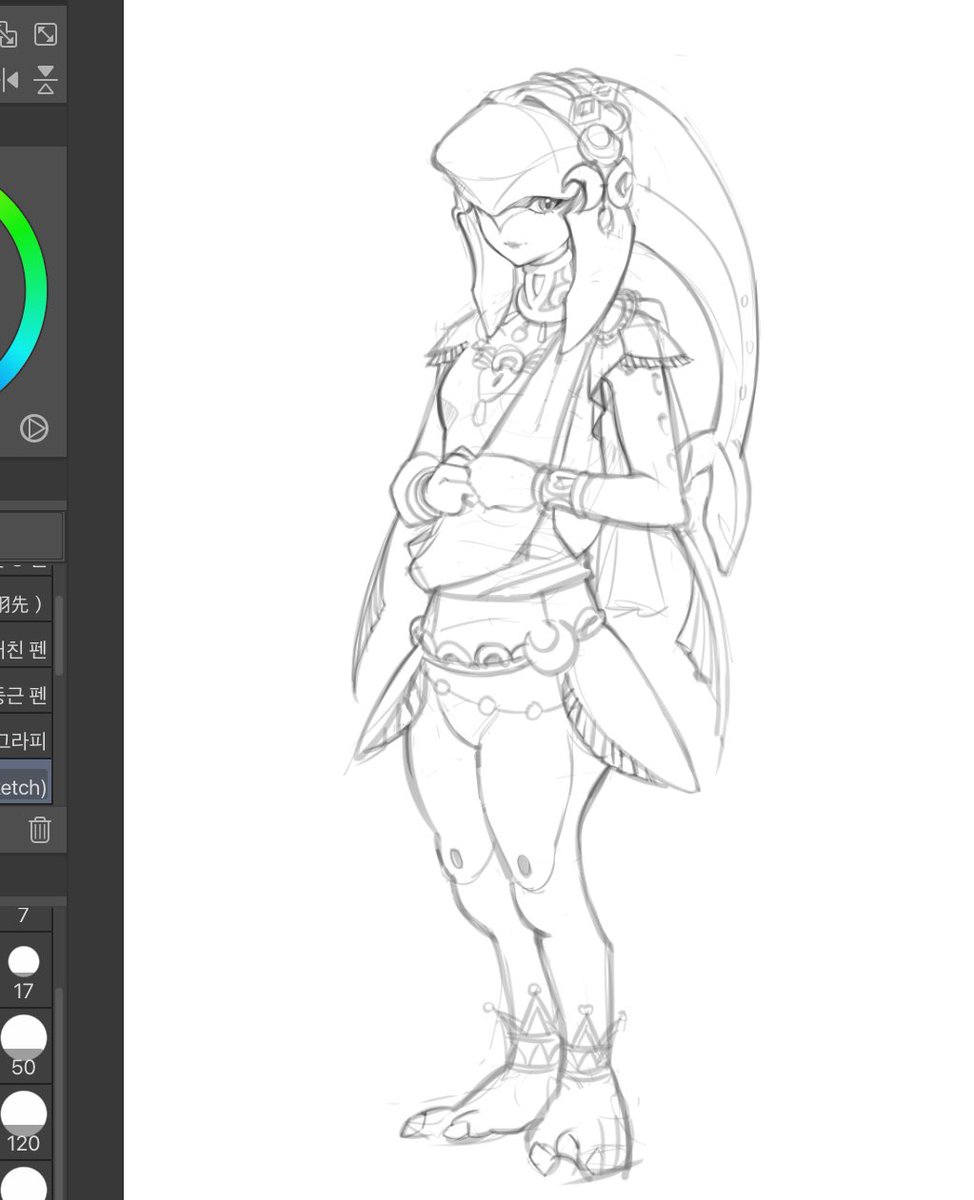Choose brush size 17 preset

pyautogui.click(x=23, y=972)
